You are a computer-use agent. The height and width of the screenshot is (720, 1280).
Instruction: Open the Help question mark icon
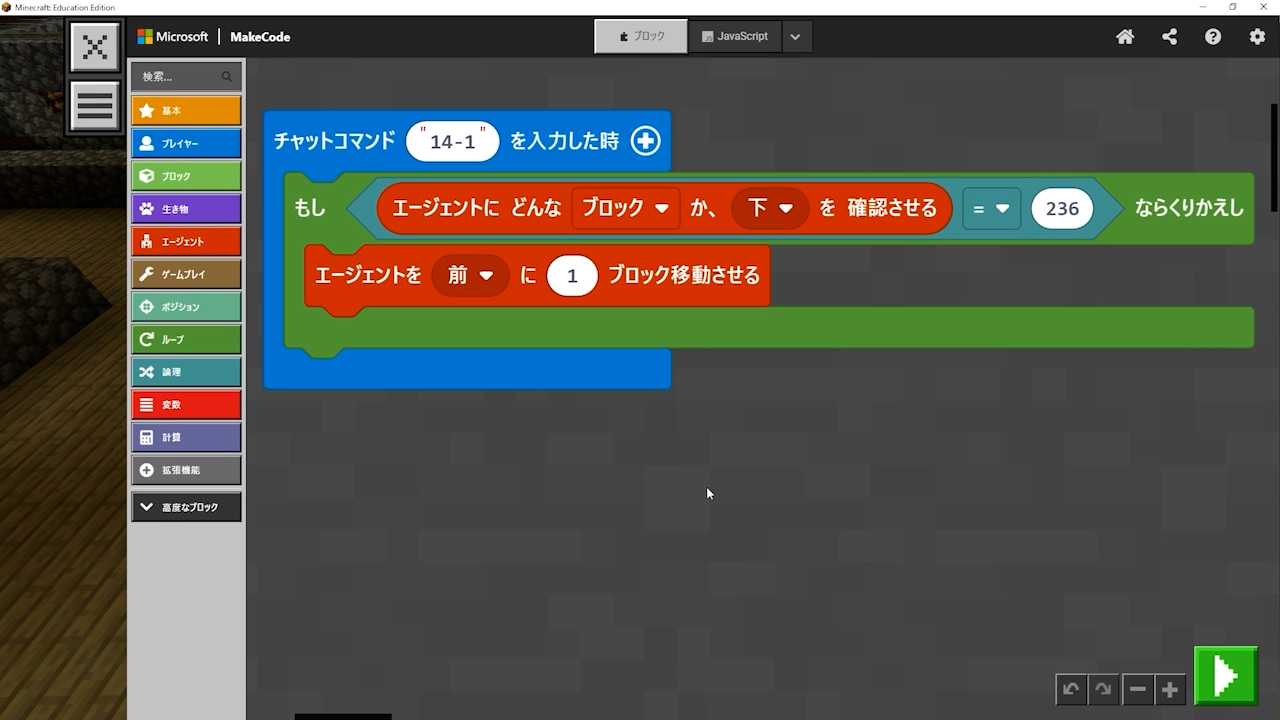coord(1213,37)
